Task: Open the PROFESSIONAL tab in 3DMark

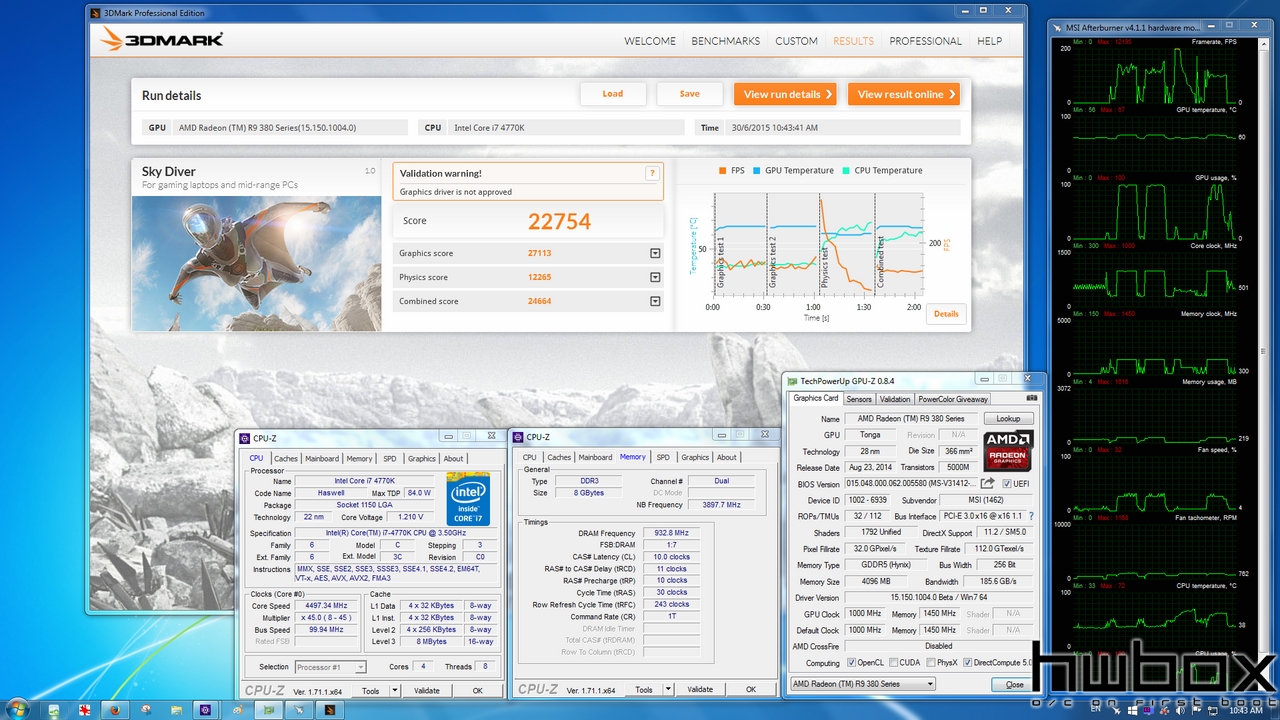Action: point(926,41)
